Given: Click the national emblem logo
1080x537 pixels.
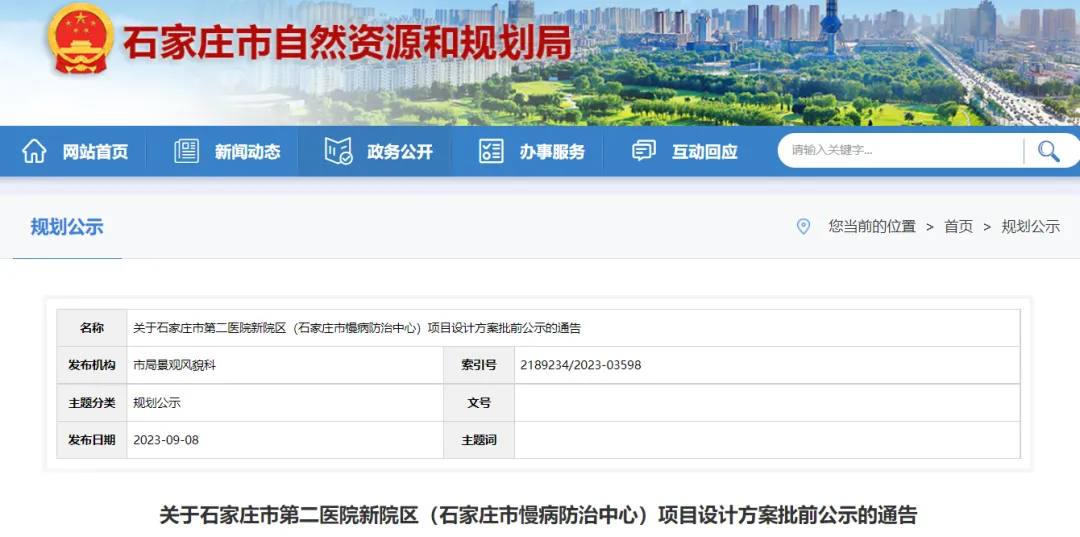Looking at the screenshot, I should pos(81,38).
